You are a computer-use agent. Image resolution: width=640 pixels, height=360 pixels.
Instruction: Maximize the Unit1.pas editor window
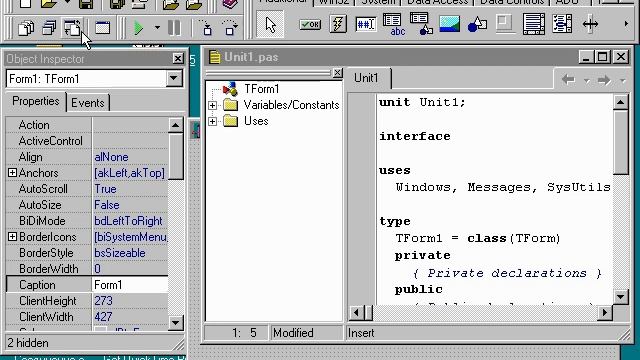(602, 57)
